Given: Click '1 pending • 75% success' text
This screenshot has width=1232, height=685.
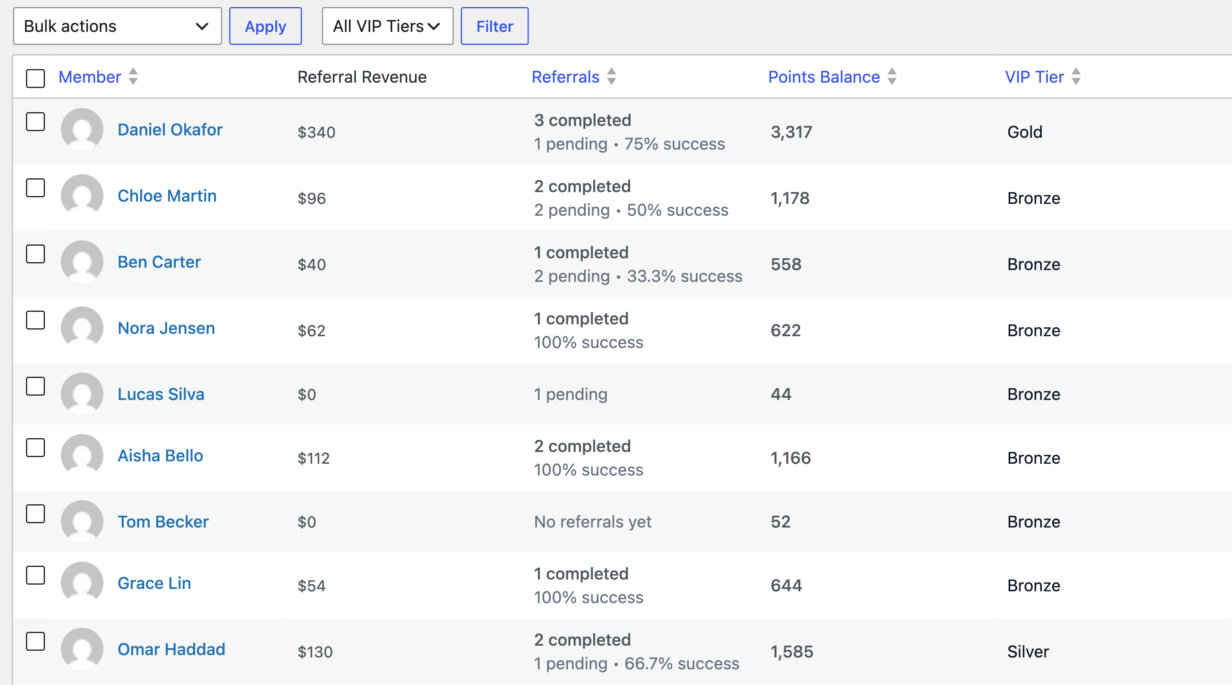Looking at the screenshot, I should pyautogui.click(x=629, y=144).
